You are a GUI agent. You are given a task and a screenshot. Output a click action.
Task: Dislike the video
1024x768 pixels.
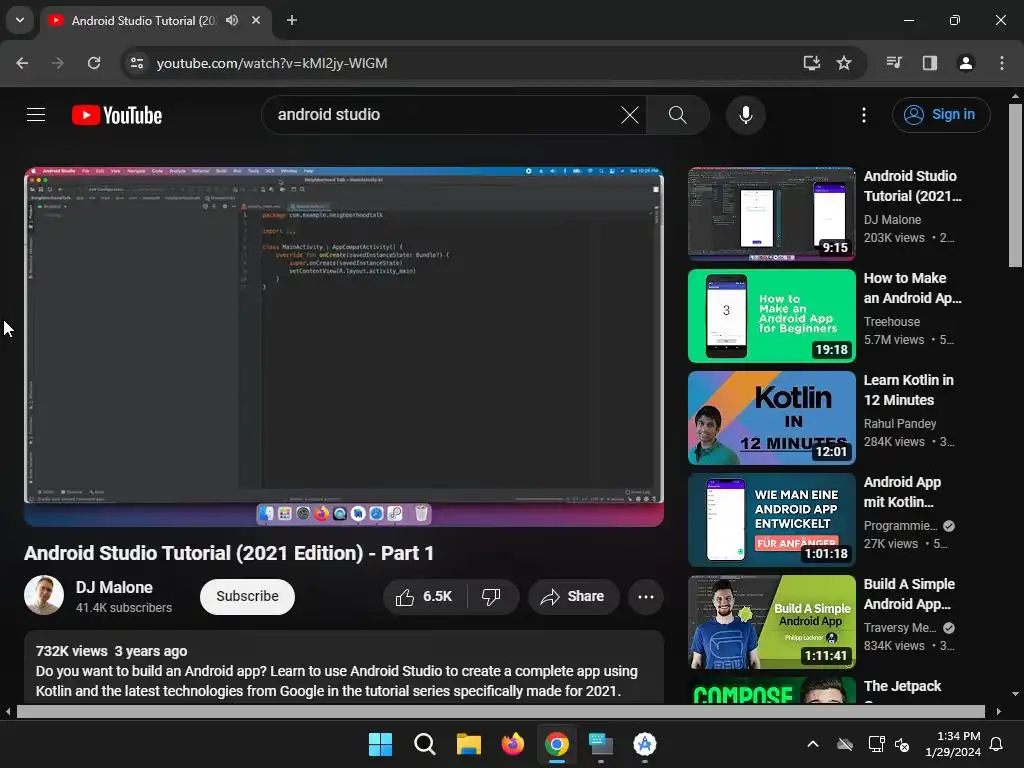[491, 596]
